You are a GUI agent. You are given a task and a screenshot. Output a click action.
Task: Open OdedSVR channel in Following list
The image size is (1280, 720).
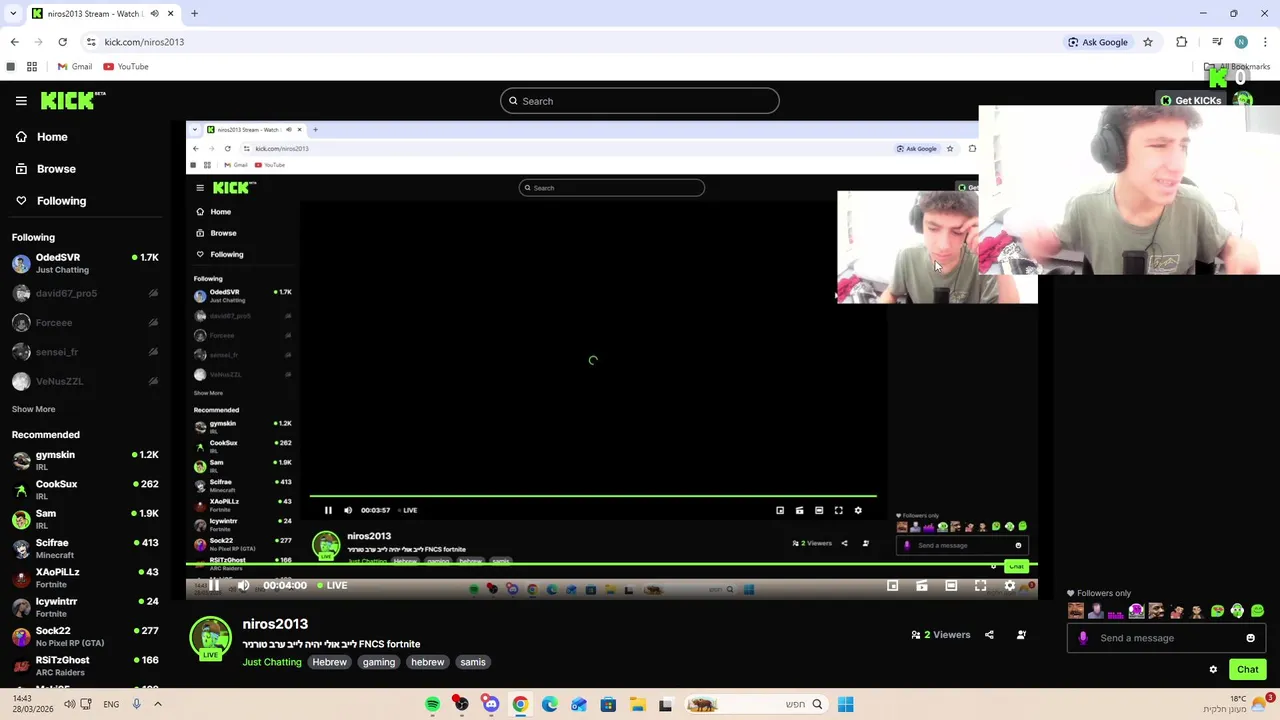click(85, 263)
